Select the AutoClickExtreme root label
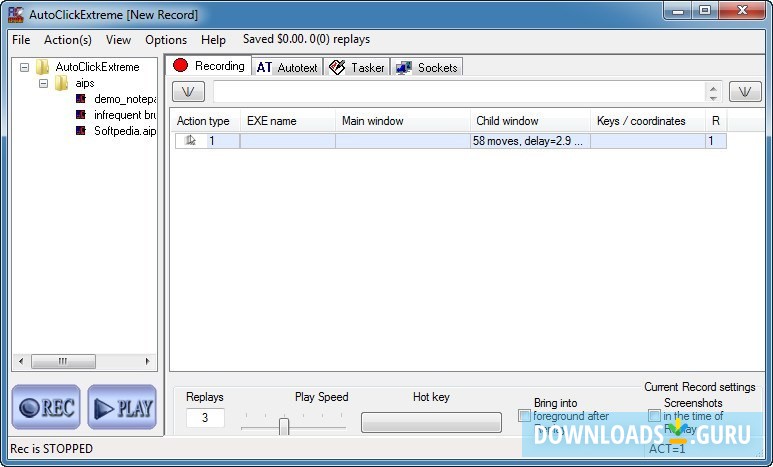Viewport: 773px width, 467px height. click(x=97, y=67)
